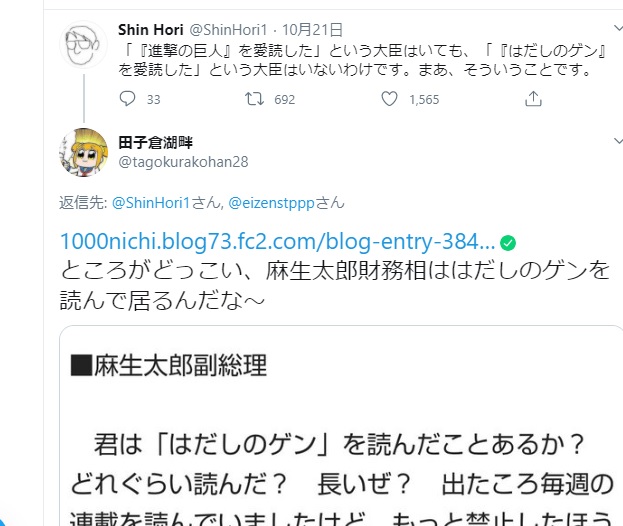Click the share upload icon
This screenshot has width=623, height=526.
[533, 99]
